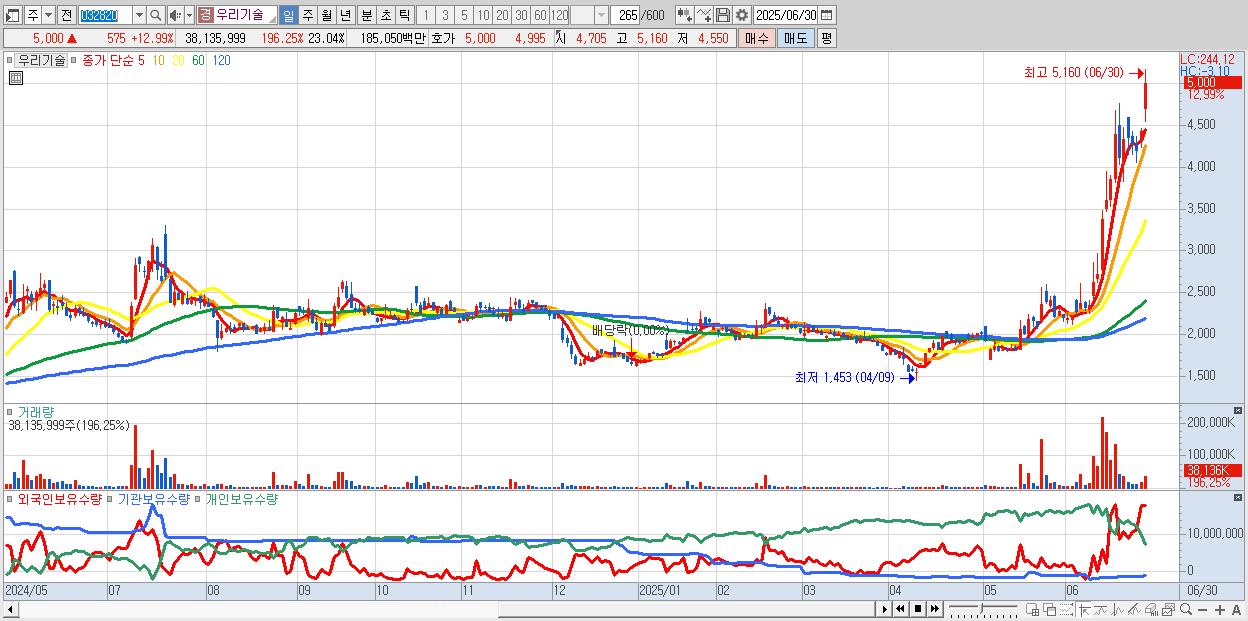Image resolution: width=1248 pixels, height=621 pixels.
Task: Zoom out chart with minus icon
Action: (1203, 609)
